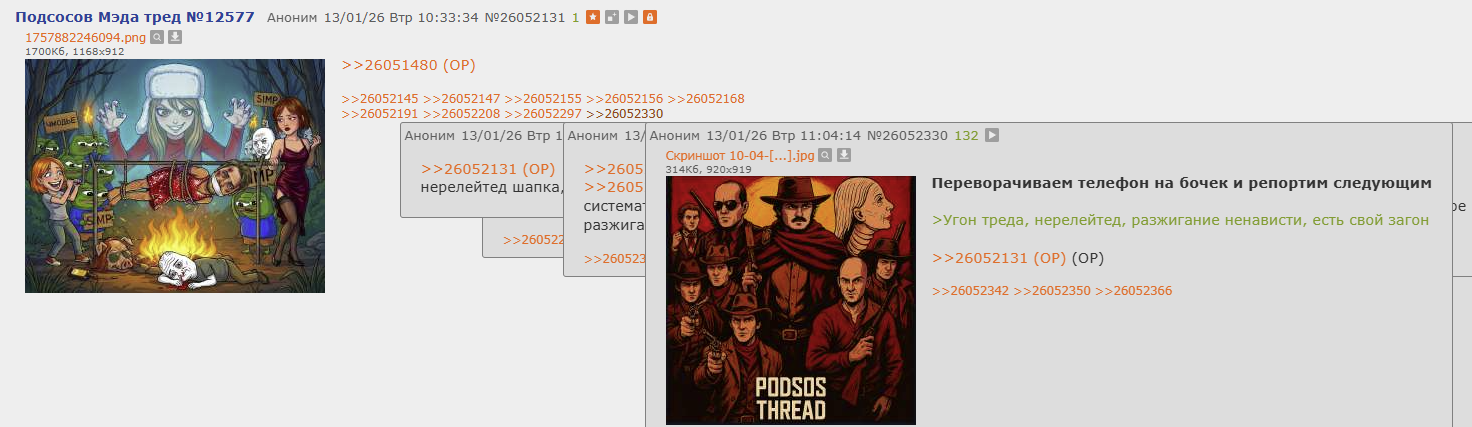Open quoted link >>26052131 (OP) in popup

coord(999,258)
